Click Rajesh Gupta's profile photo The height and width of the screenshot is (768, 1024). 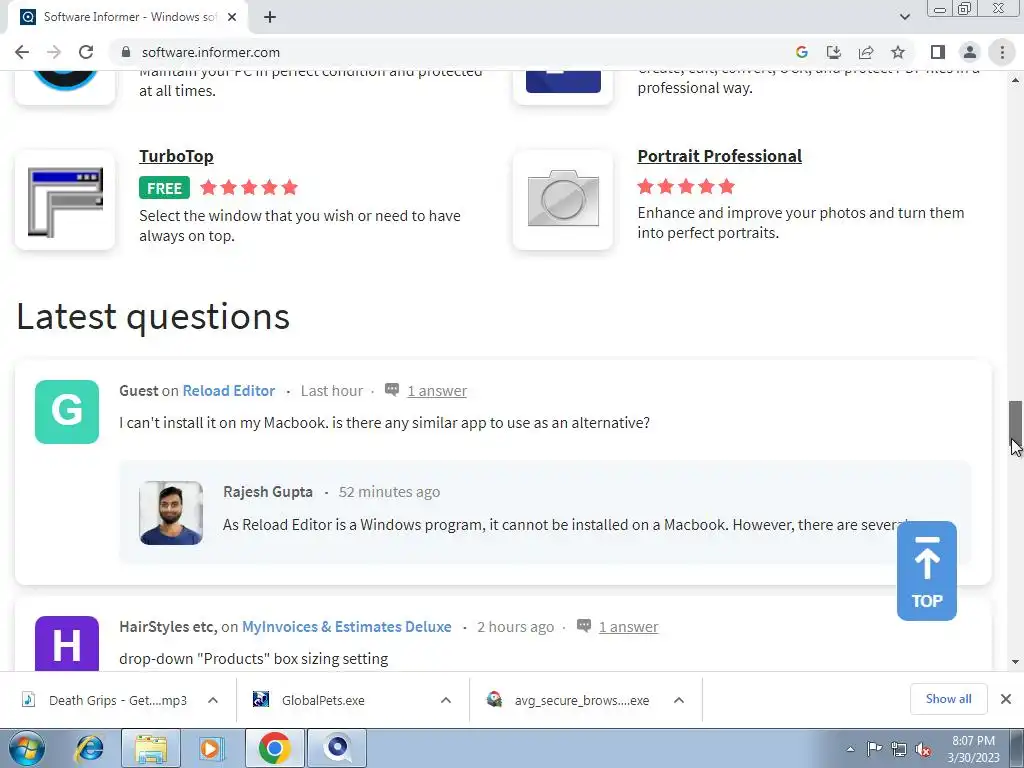[171, 513]
